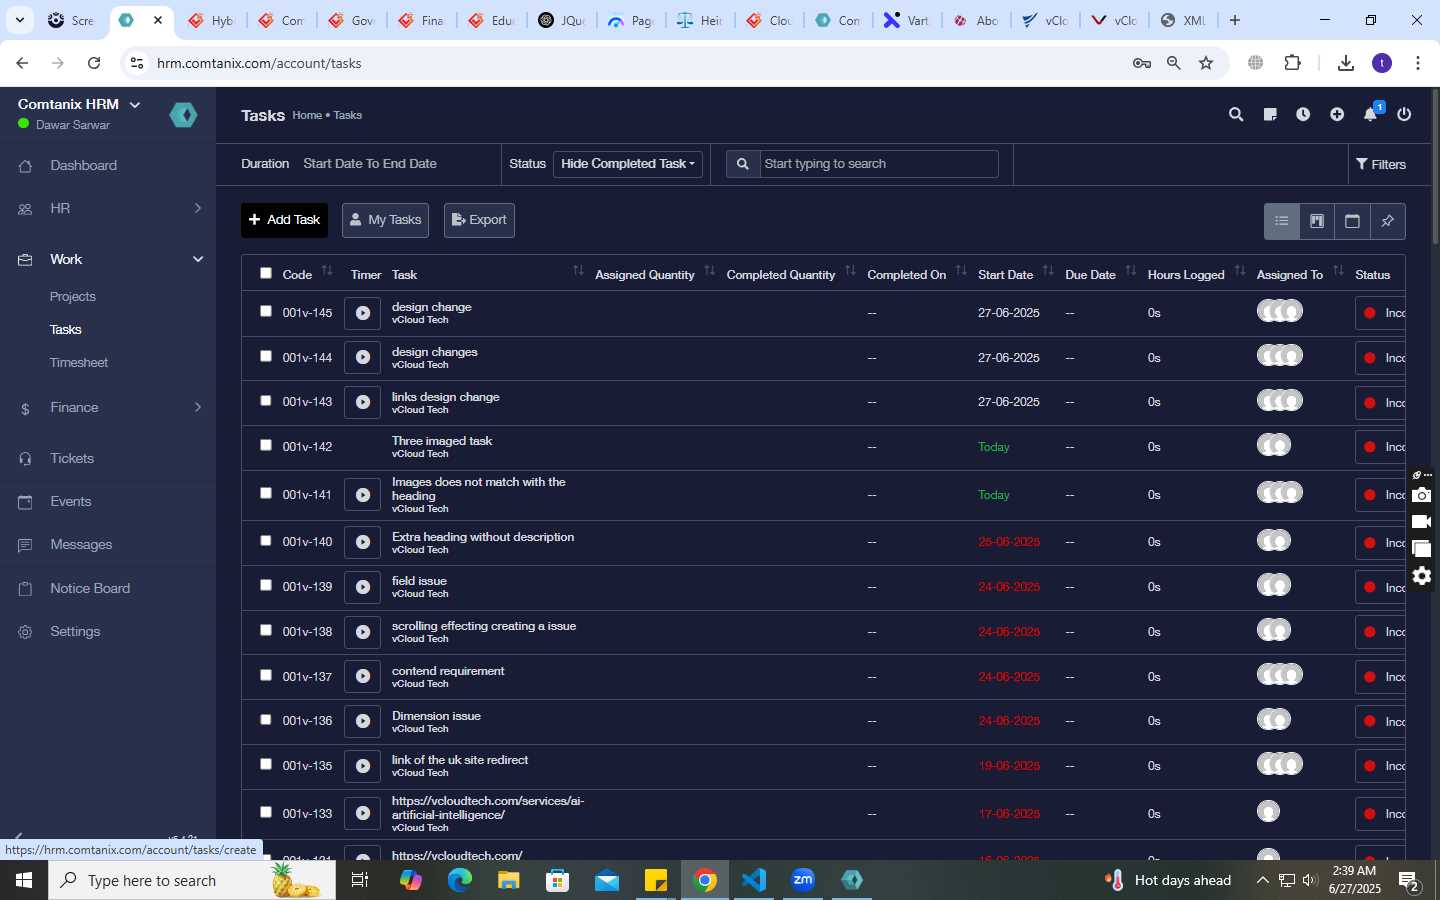Image resolution: width=1440 pixels, height=900 pixels.
Task: Click the Start Date To End Date field
Action: (370, 164)
